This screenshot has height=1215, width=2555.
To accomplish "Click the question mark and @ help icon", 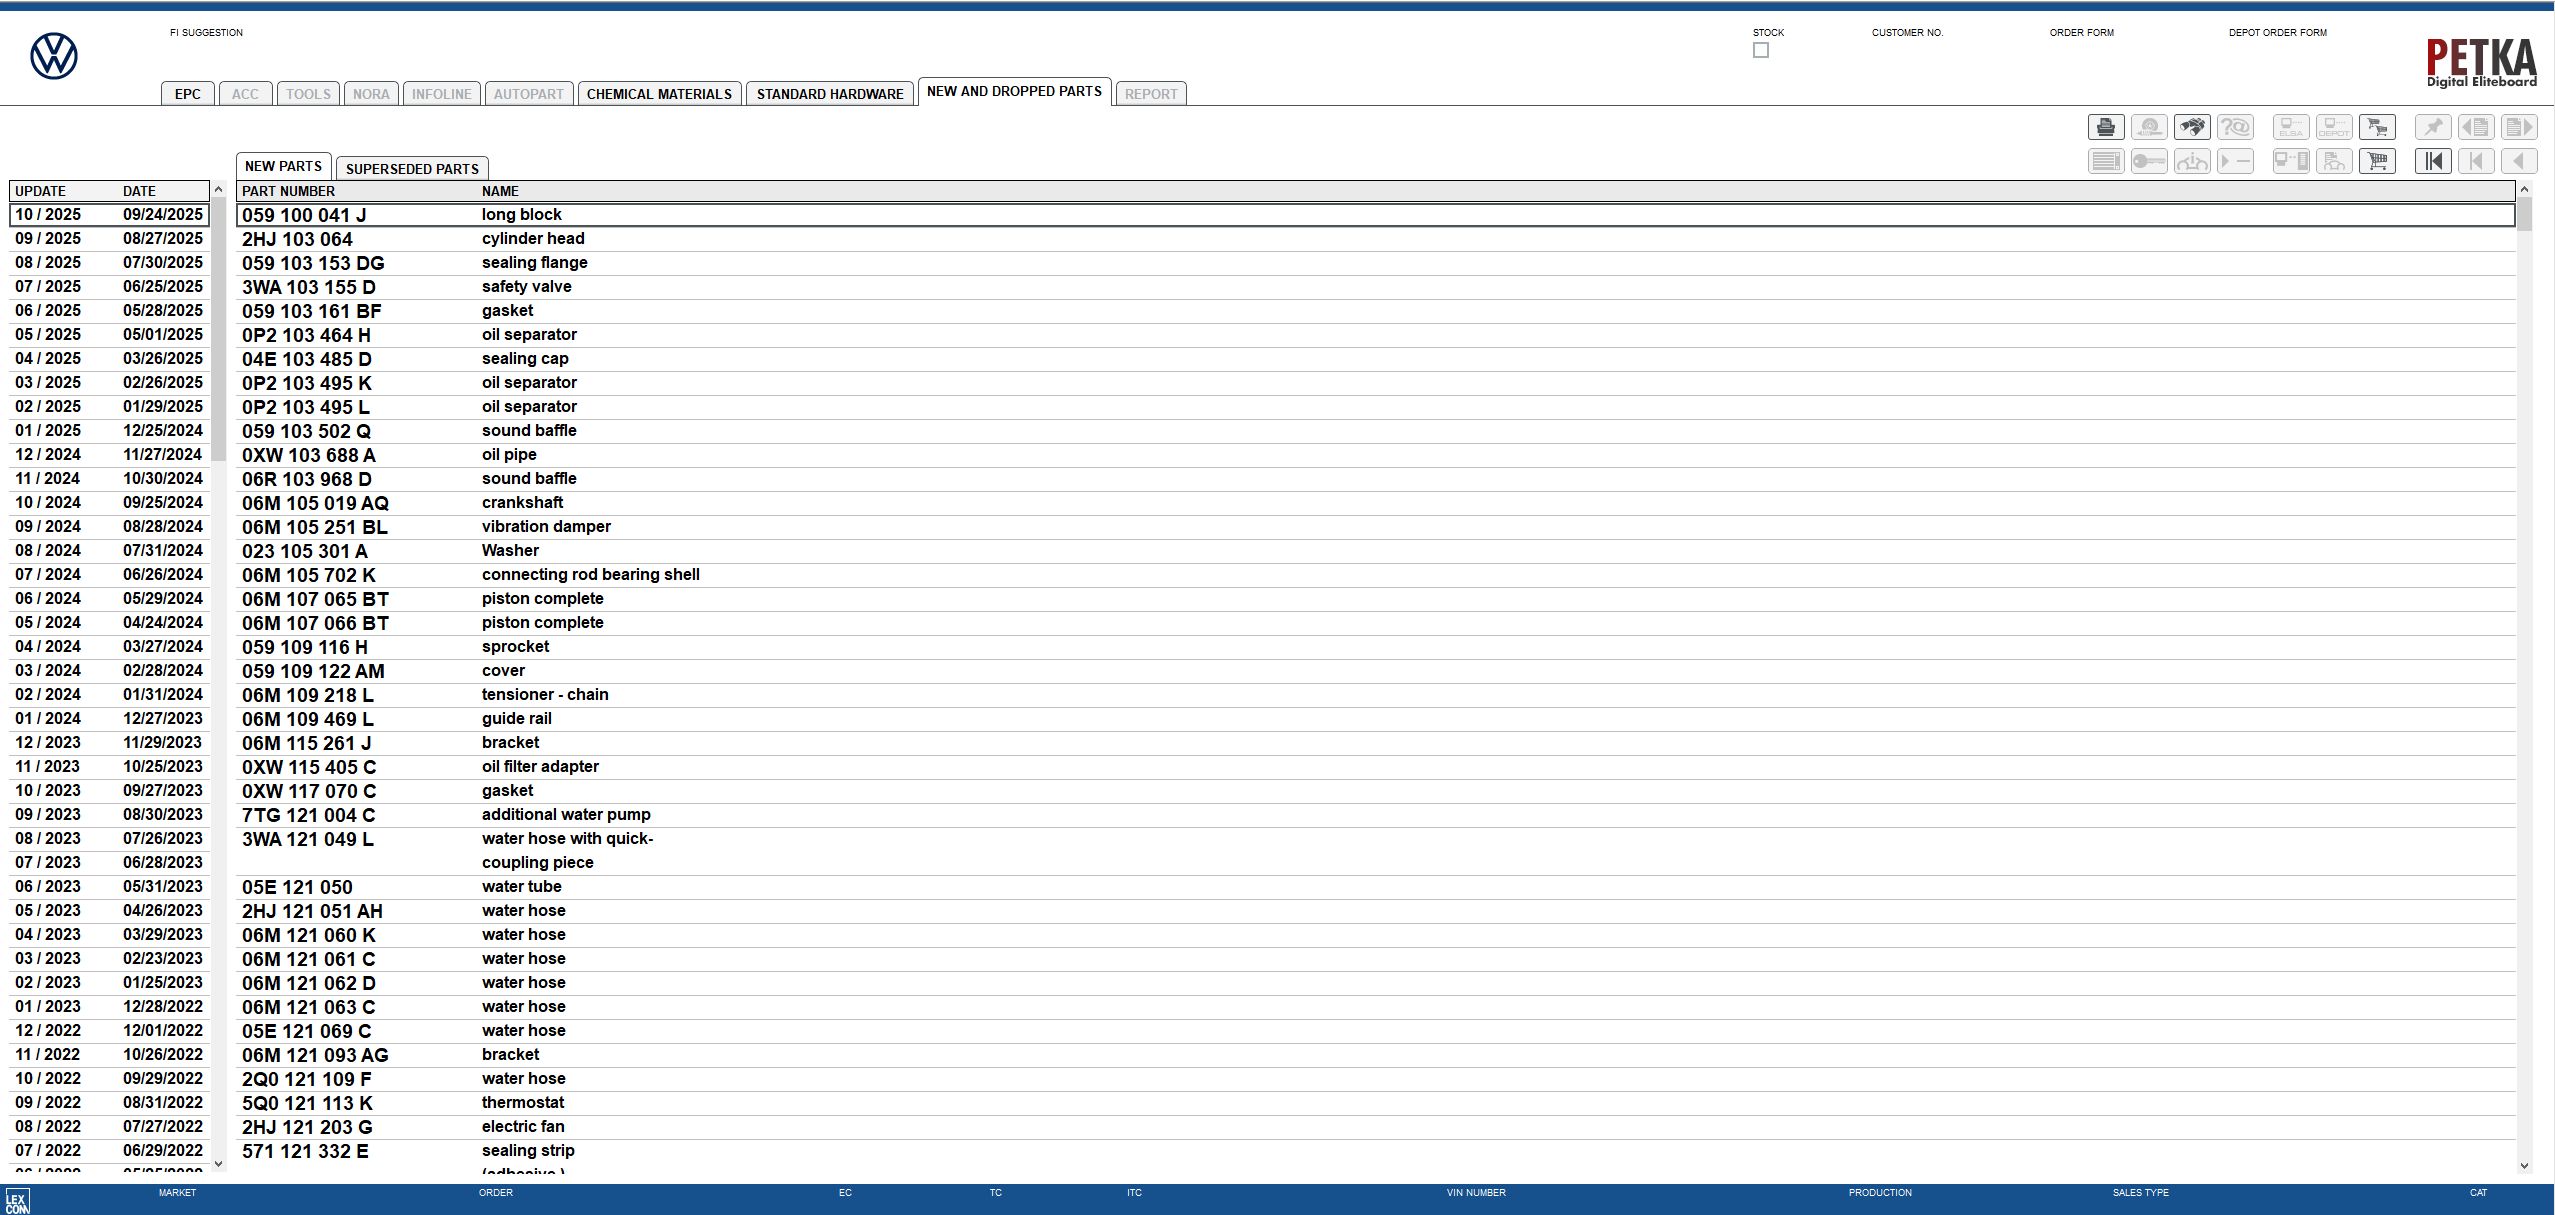I will point(2235,127).
